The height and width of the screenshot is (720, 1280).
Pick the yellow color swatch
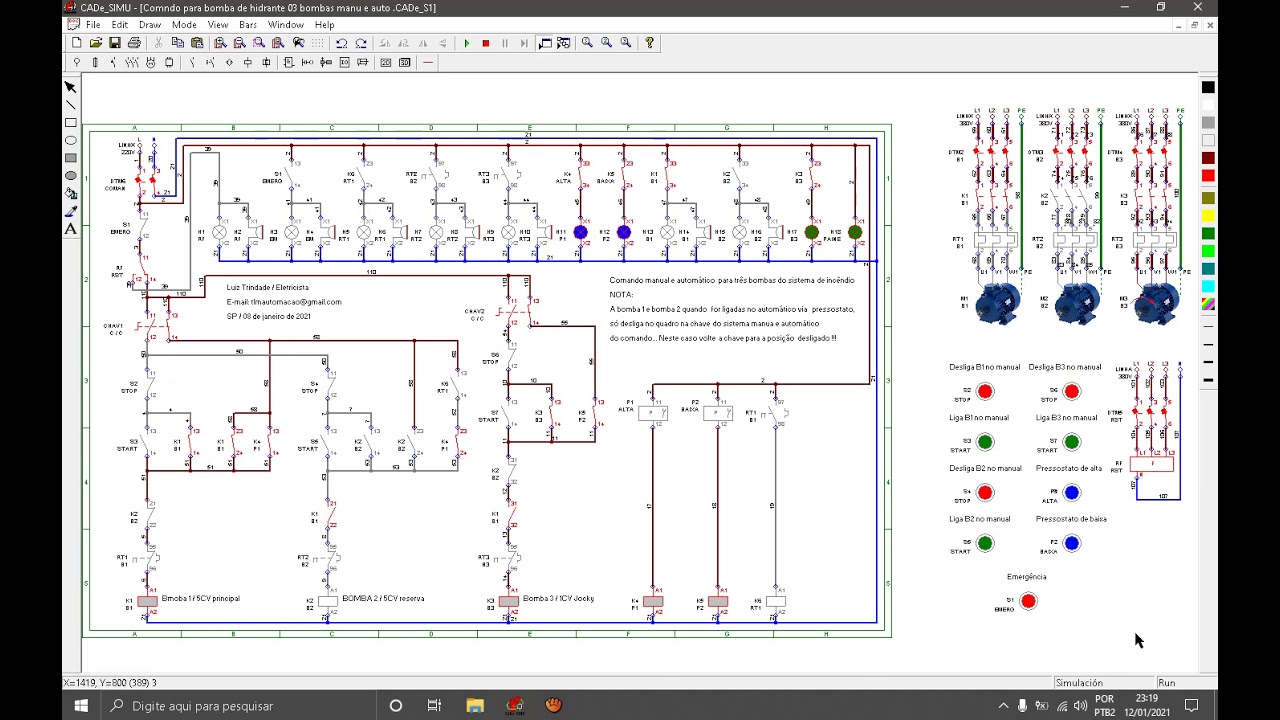pos(1208,215)
